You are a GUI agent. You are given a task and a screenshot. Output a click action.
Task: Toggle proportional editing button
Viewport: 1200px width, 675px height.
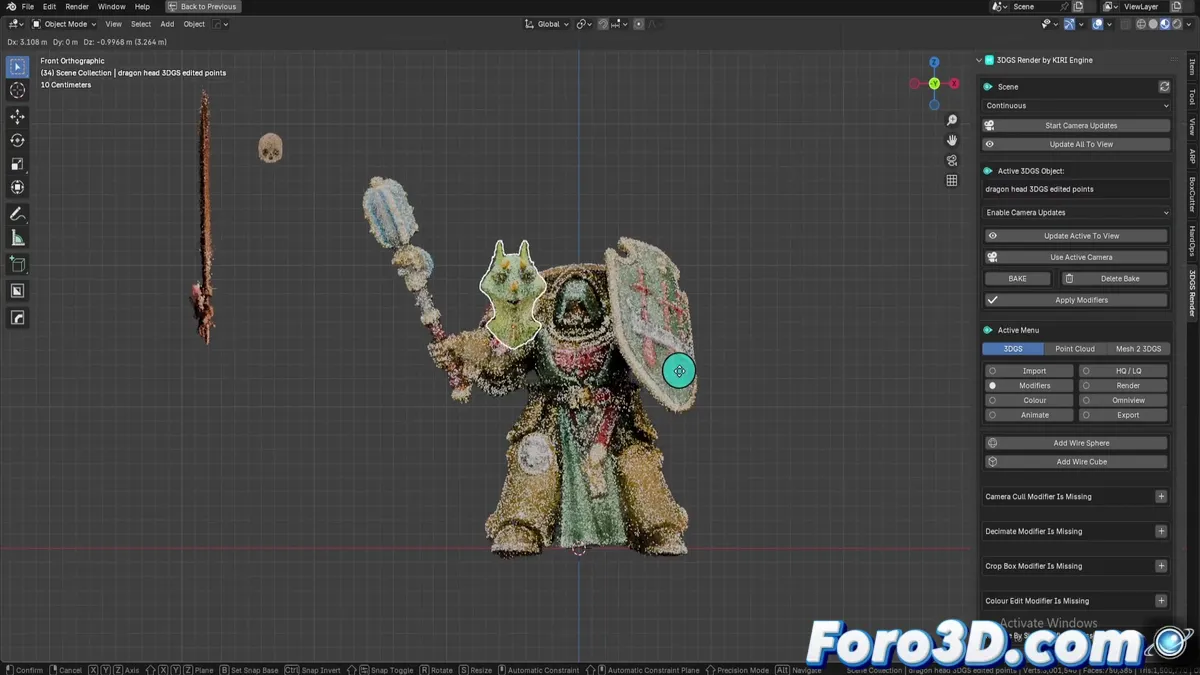pos(639,24)
